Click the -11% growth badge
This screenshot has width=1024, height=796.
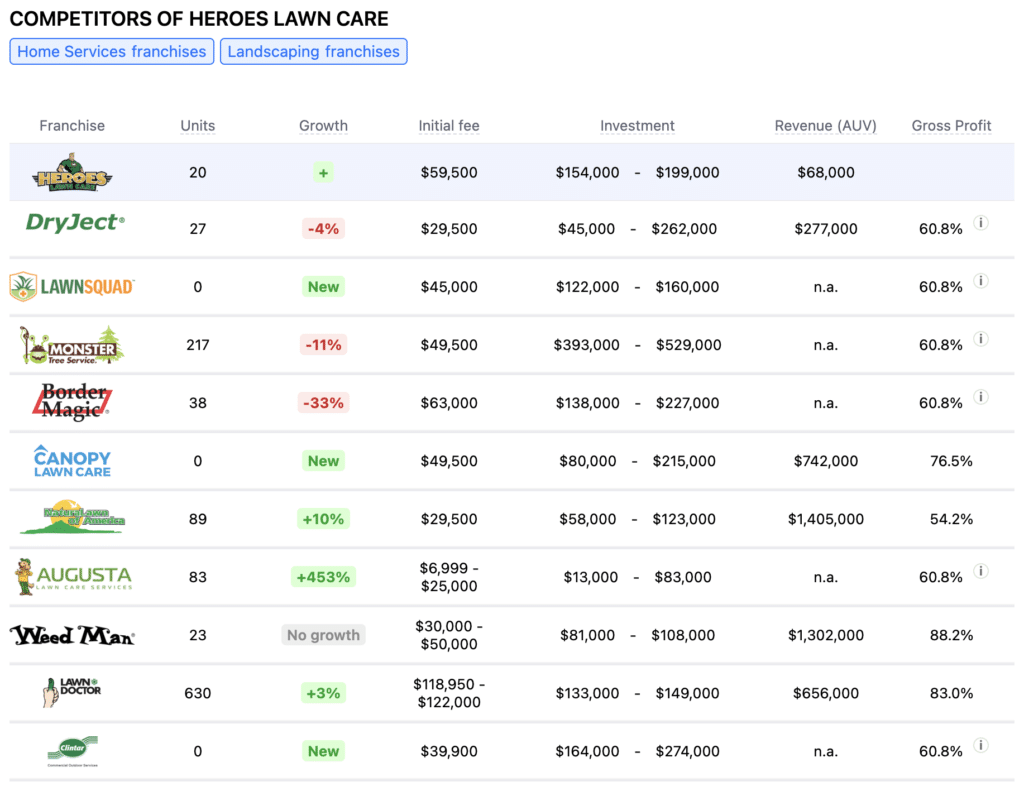point(323,345)
